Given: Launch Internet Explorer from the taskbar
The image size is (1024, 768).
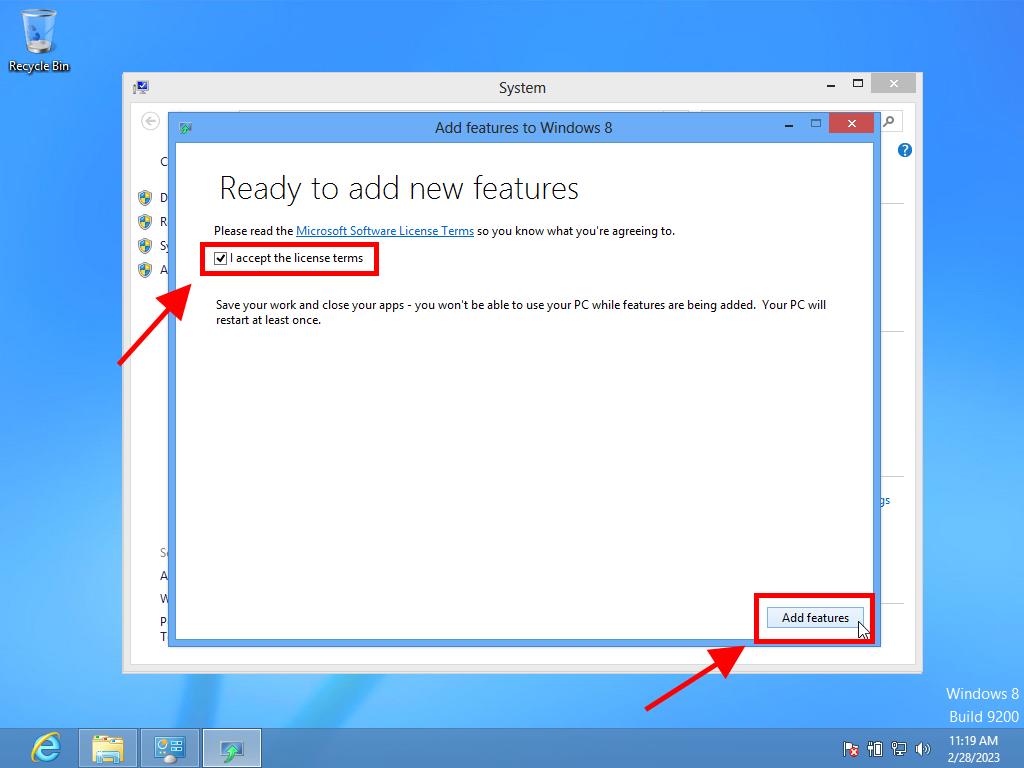Looking at the screenshot, I should pyautogui.click(x=46, y=747).
